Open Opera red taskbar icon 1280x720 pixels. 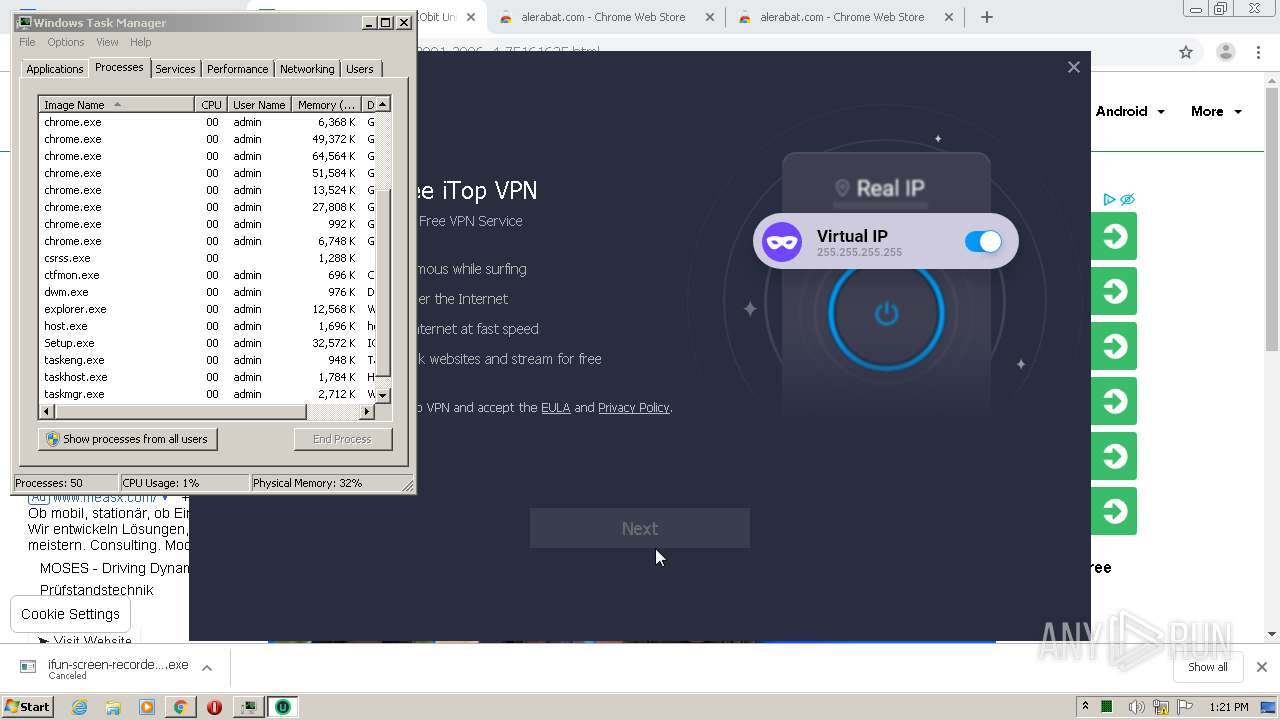[214, 707]
